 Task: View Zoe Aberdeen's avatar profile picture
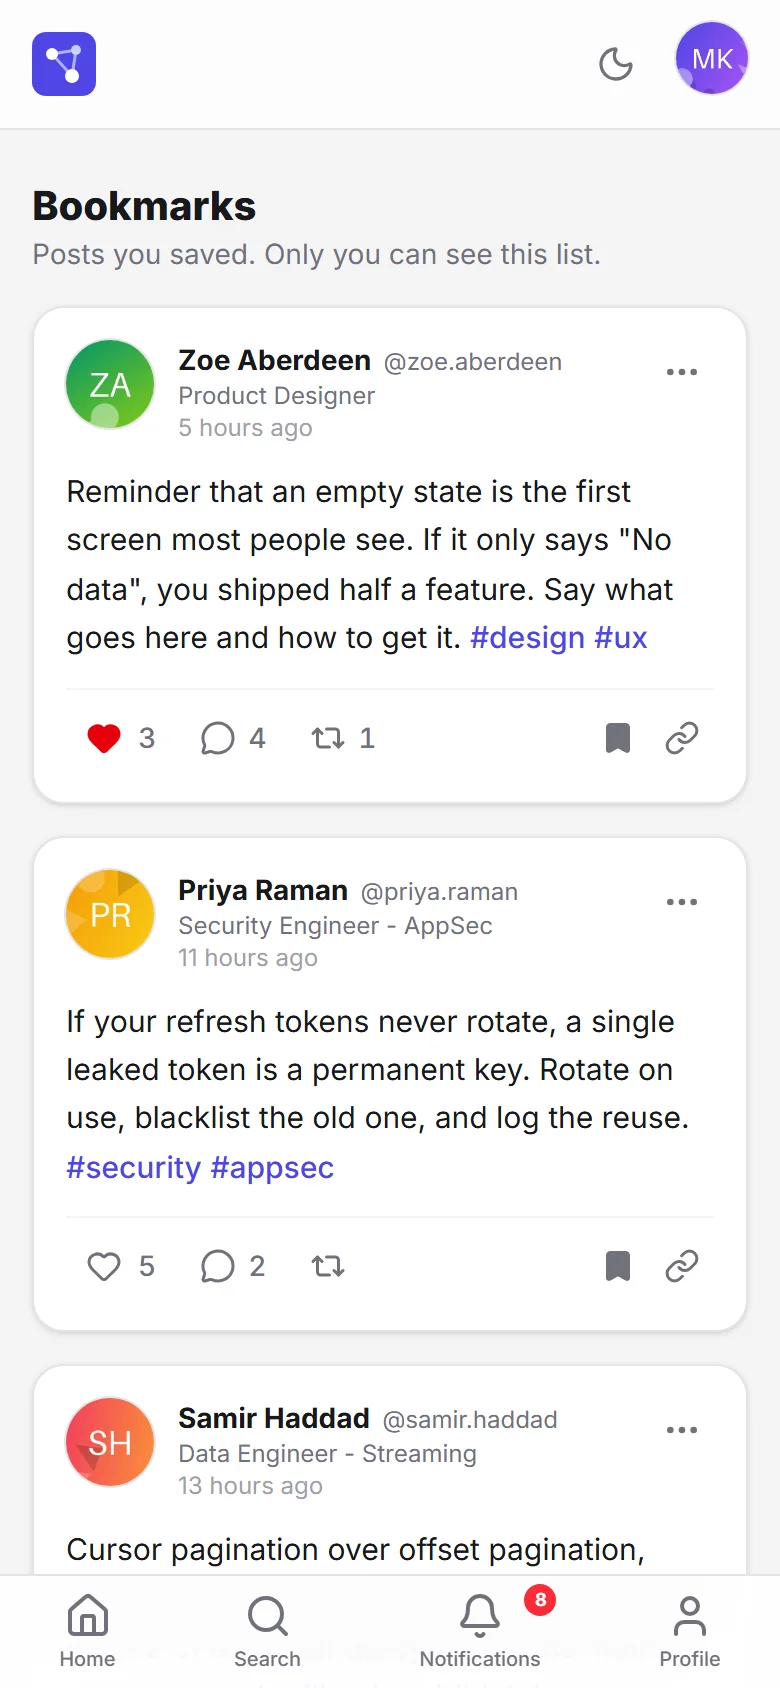tap(110, 384)
